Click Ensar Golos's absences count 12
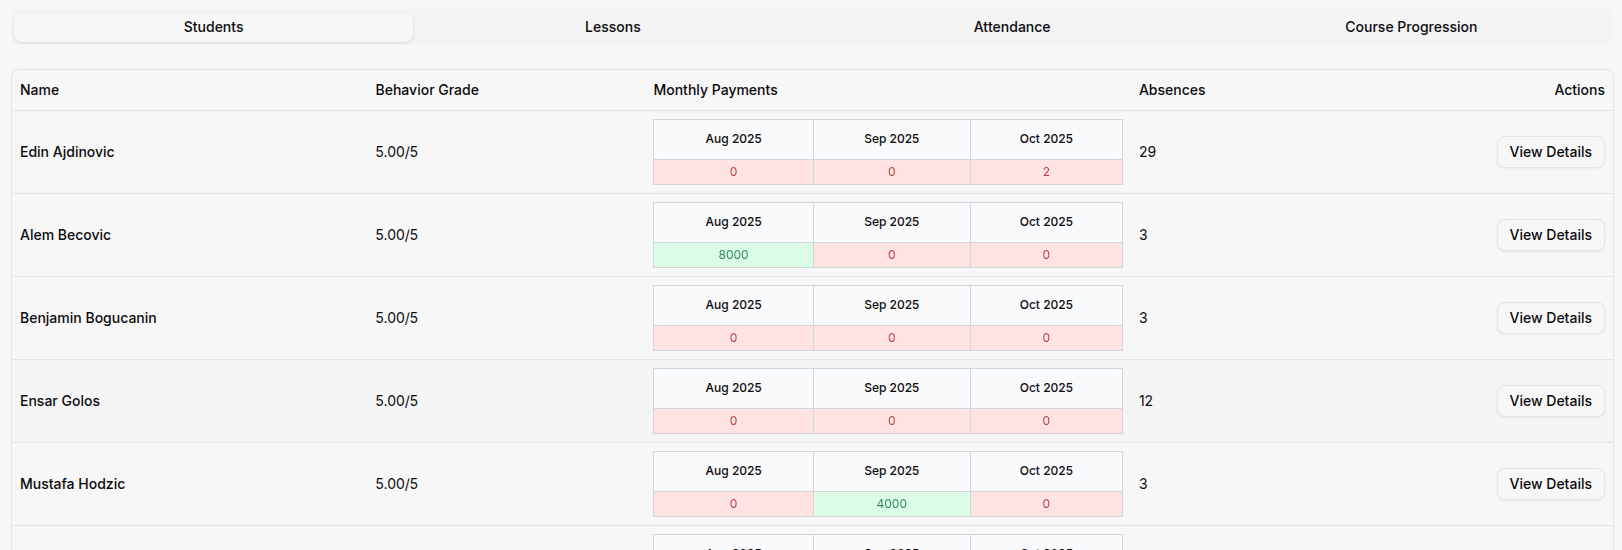Image resolution: width=1622 pixels, height=550 pixels. pyautogui.click(x=1146, y=401)
